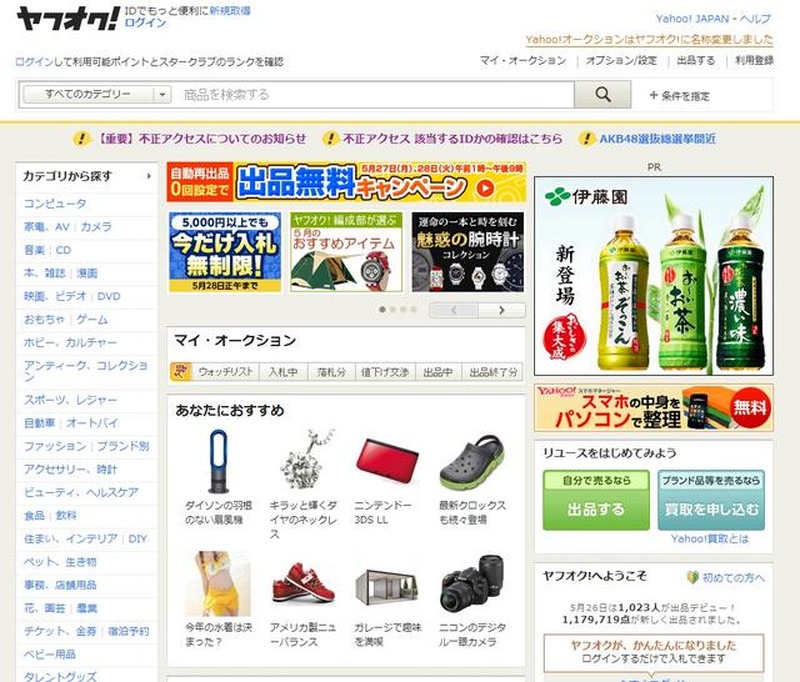800x682 pixels.
Task: Click the beginner mark icon near 初めての方へ
Action: coord(692,577)
